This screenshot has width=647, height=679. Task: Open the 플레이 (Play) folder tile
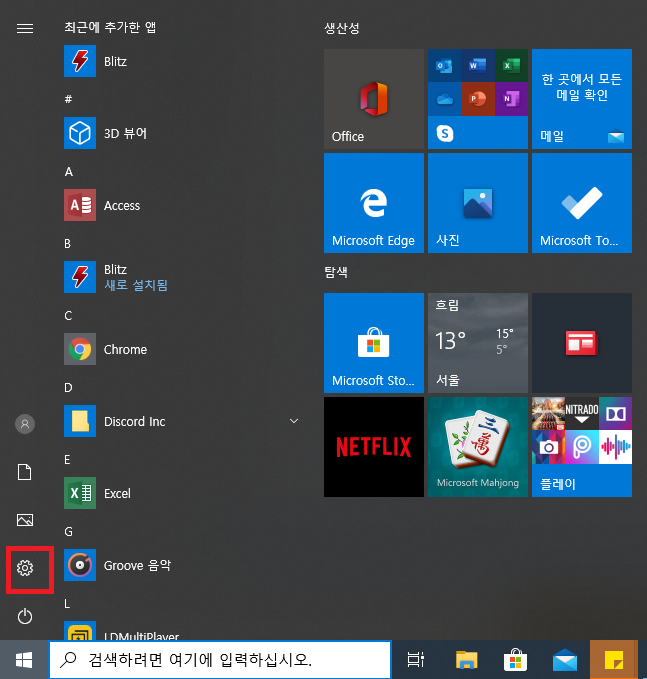(582, 447)
